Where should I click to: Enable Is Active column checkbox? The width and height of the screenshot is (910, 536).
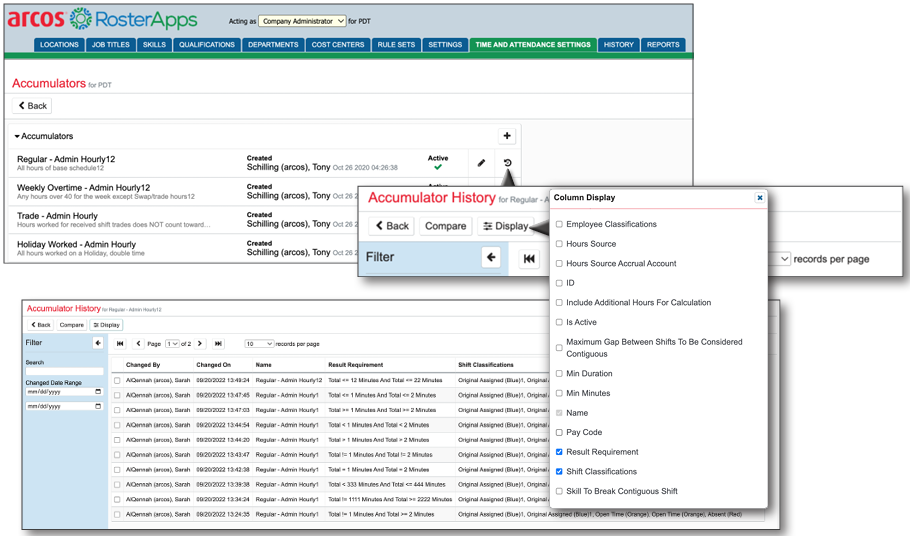[x=559, y=322]
